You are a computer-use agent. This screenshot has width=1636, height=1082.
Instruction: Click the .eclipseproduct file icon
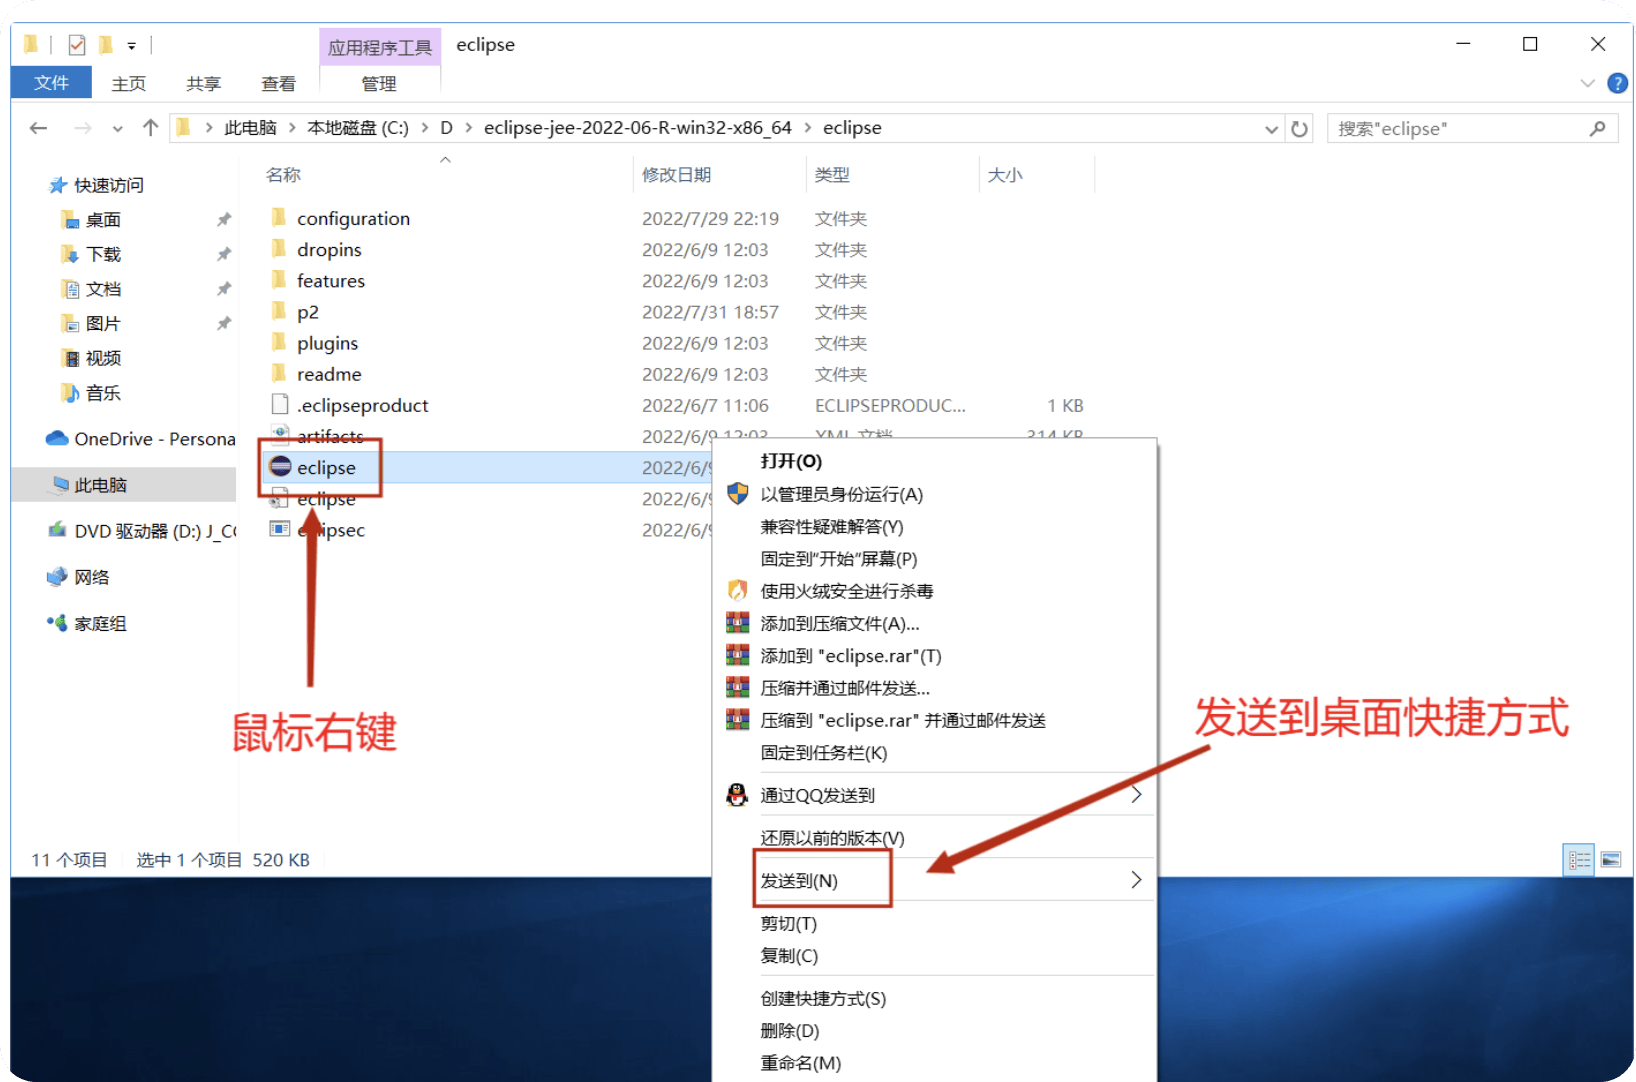(x=280, y=404)
